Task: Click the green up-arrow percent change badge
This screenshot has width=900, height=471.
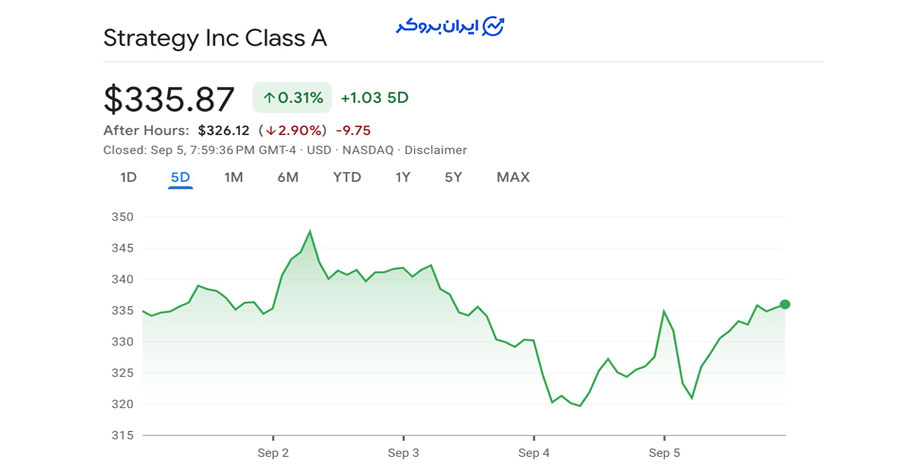Action: click(x=292, y=98)
